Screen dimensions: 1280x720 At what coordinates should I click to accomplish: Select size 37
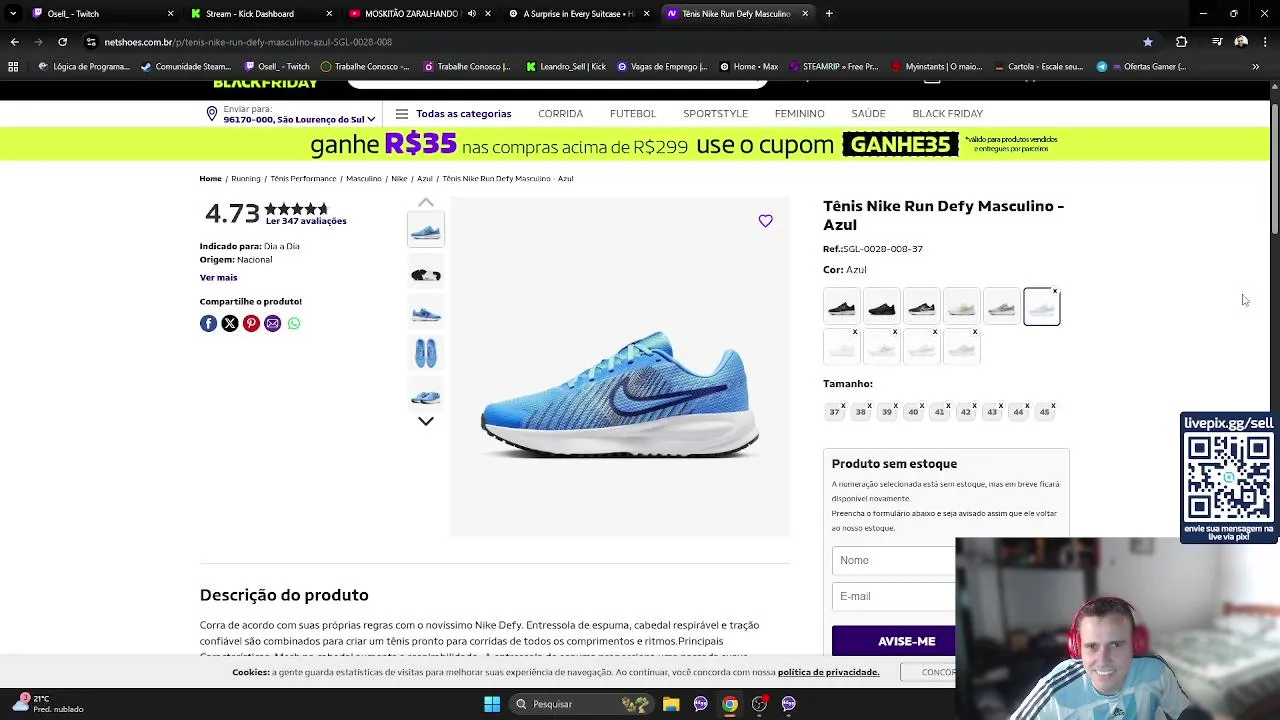click(x=834, y=412)
